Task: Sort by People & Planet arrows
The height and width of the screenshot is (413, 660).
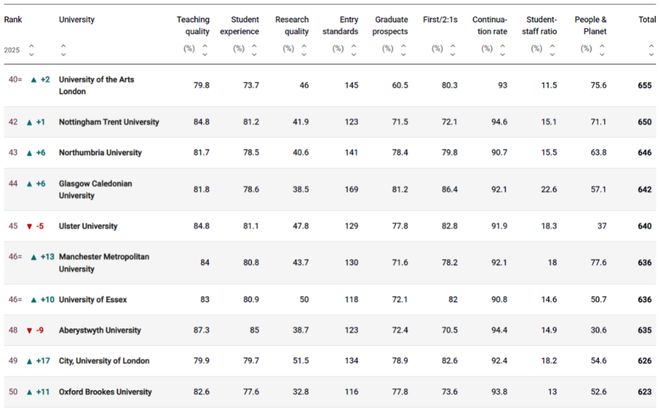Action: [x=602, y=50]
